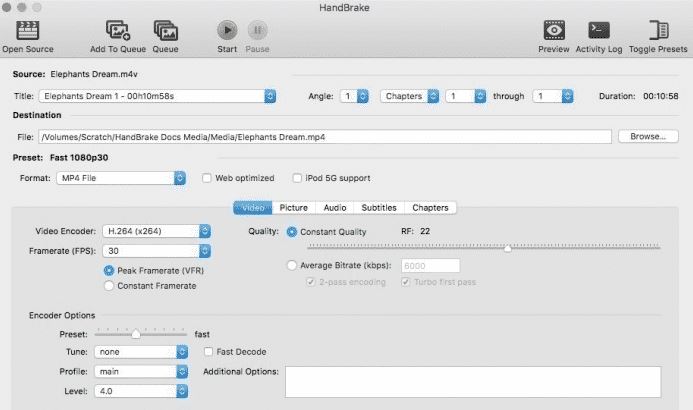Open the Angle dropdown
The width and height of the screenshot is (693, 410).
click(x=354, y=96)
